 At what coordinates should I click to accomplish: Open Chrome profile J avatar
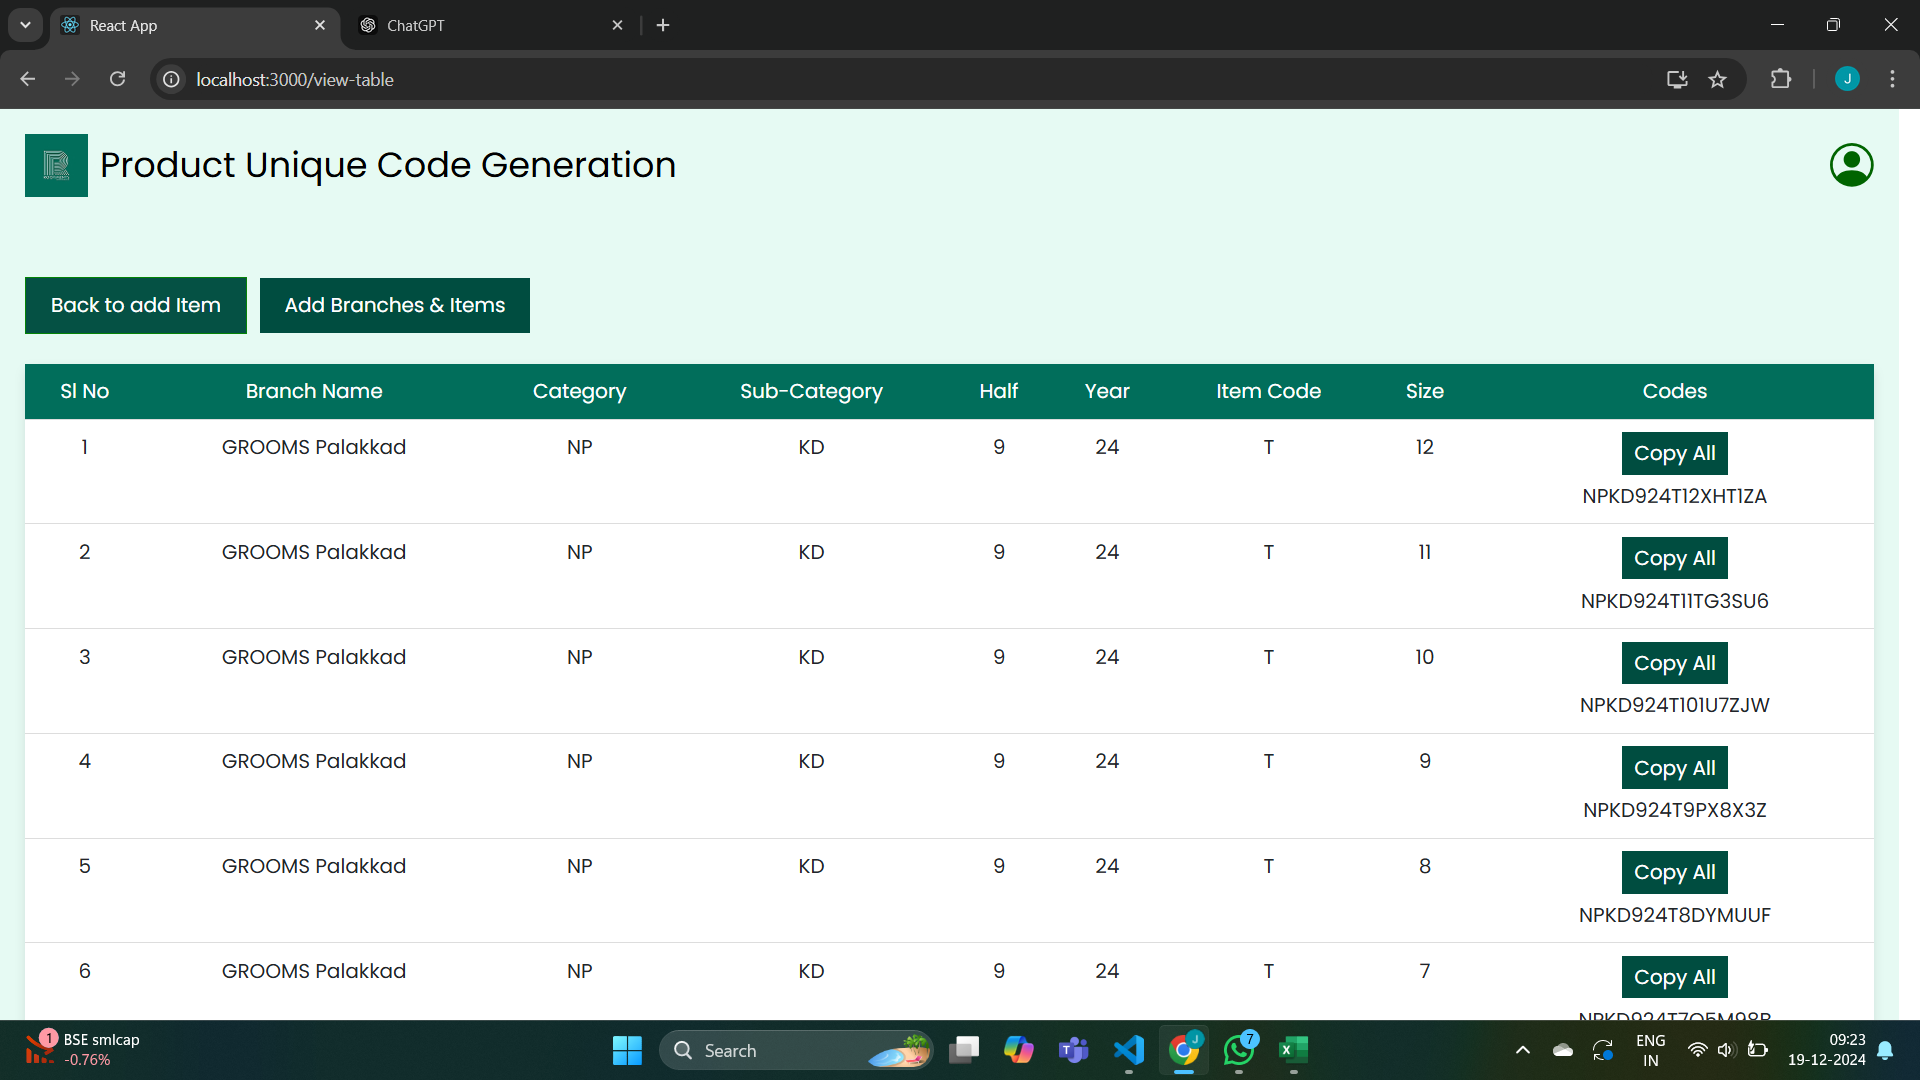[x=1847, y=79]
